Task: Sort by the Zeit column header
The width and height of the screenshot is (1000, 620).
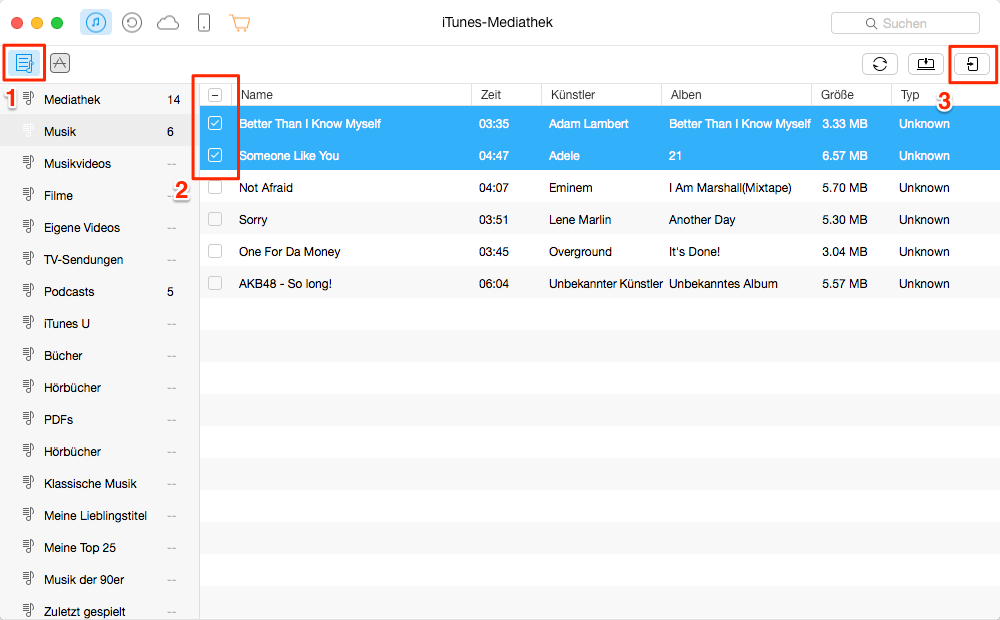Action: 506,95
